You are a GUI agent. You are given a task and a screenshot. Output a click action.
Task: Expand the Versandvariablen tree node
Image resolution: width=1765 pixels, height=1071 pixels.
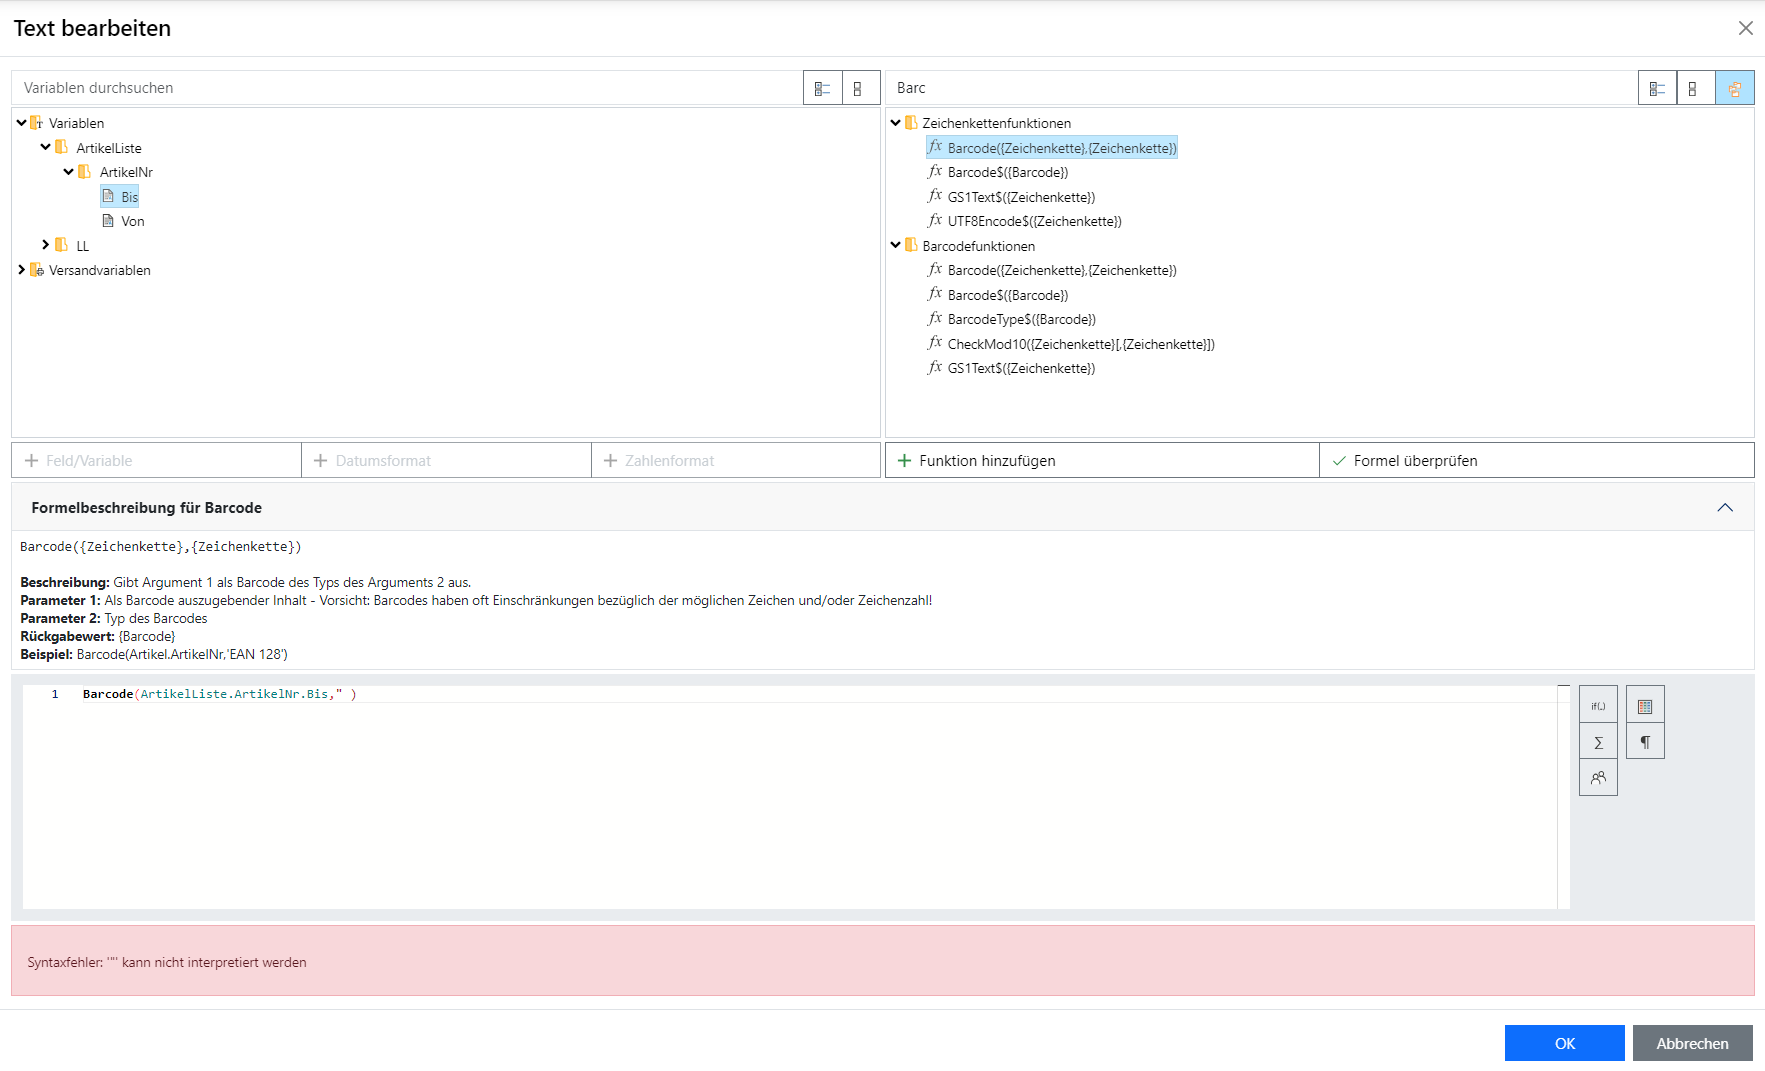[x=22, y=270]
